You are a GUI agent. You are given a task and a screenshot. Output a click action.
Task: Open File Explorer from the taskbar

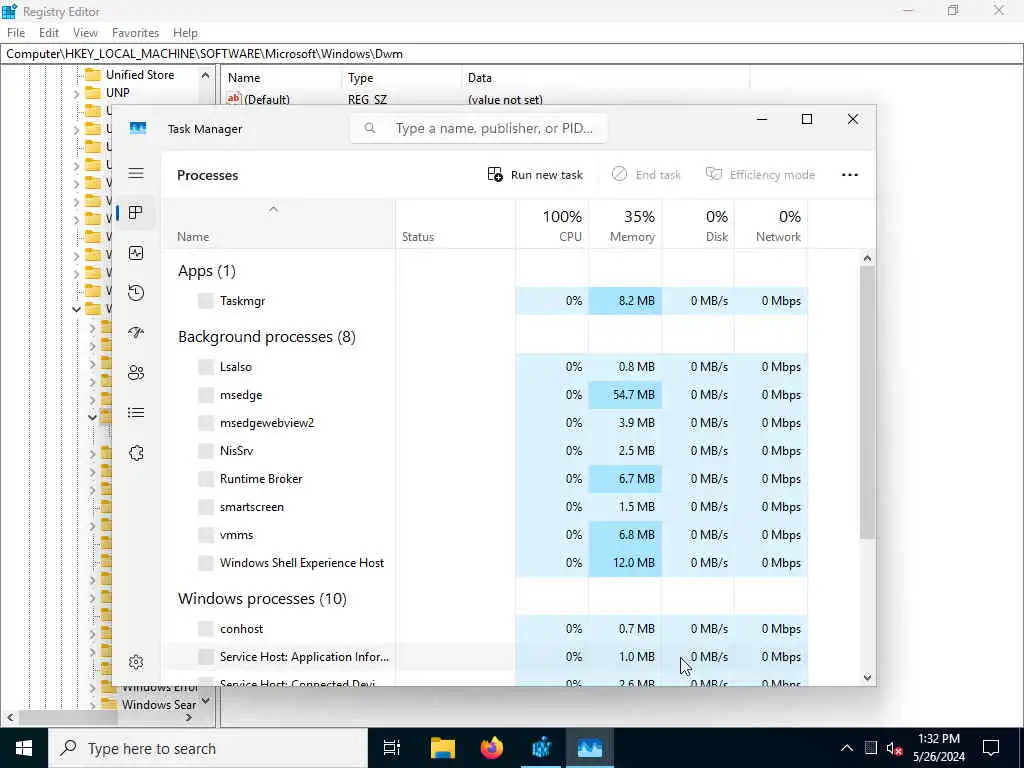[x=443, y=748]
